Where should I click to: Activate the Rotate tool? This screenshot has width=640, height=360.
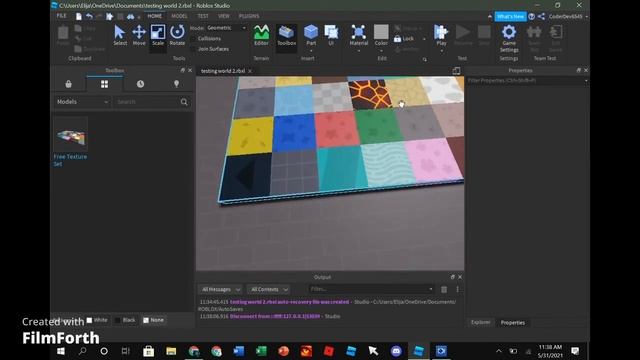177,35
